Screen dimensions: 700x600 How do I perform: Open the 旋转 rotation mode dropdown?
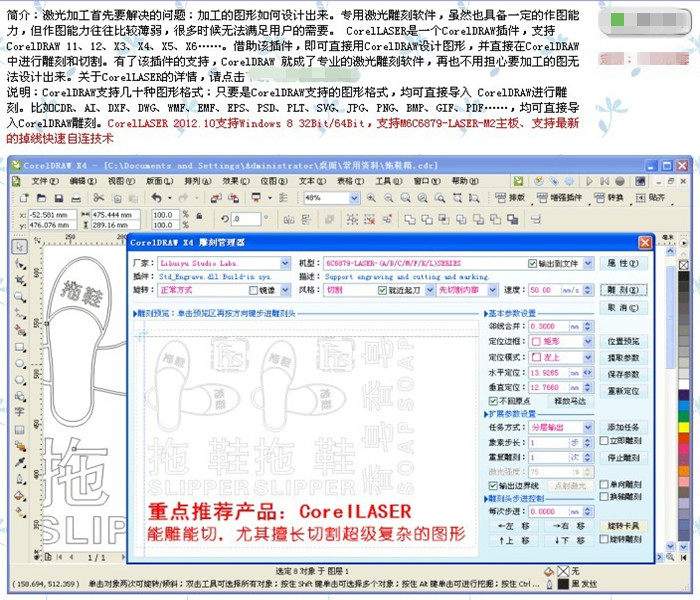click(x=286, y=290)
